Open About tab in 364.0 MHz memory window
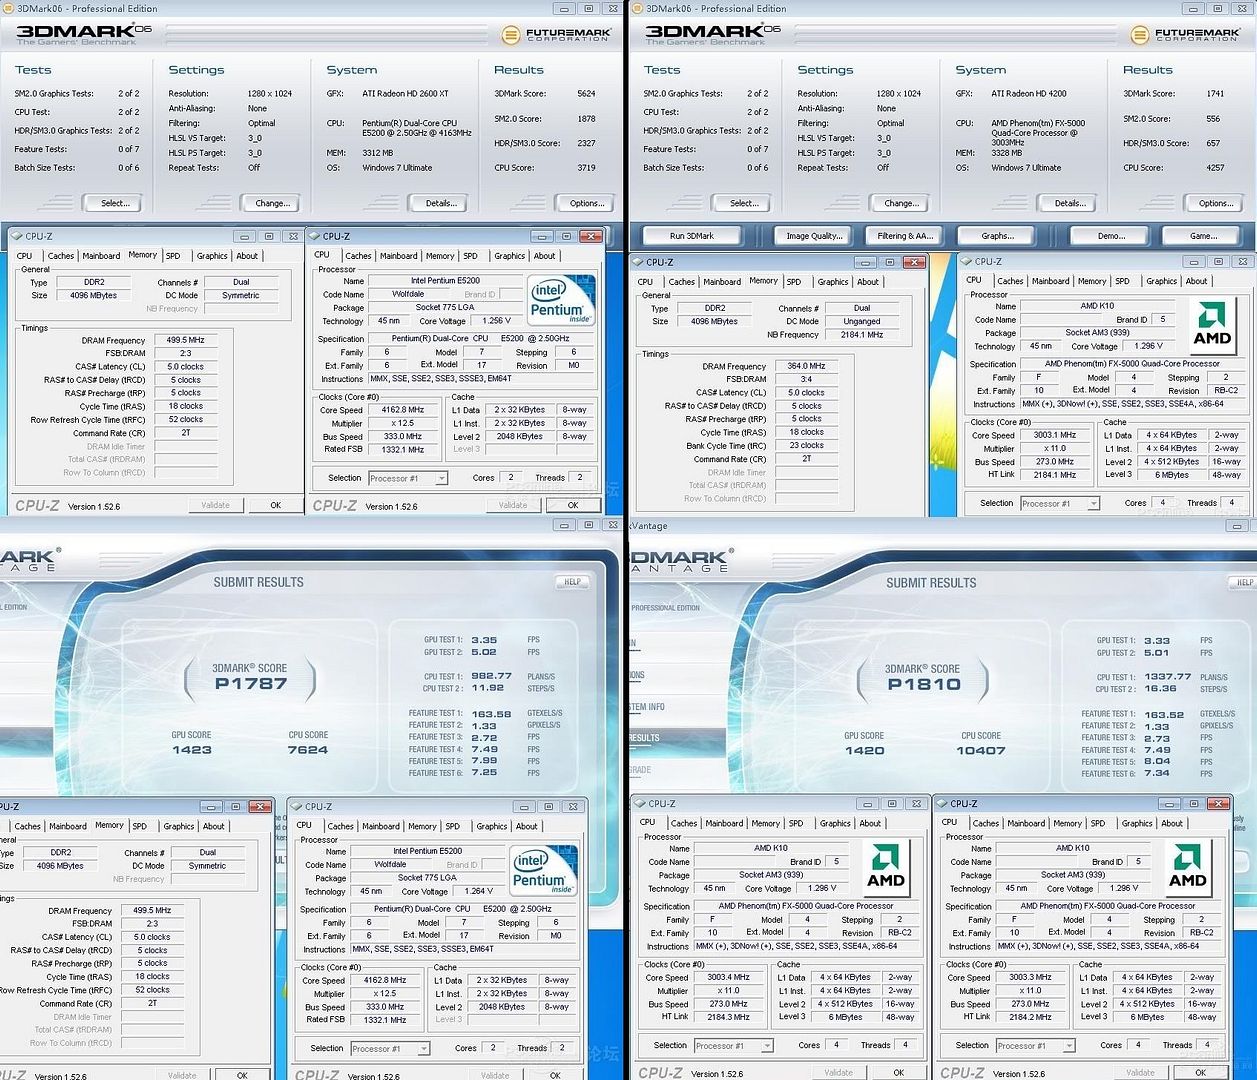This screenshot has height=1080, width=1257. (x=868, y=282)
